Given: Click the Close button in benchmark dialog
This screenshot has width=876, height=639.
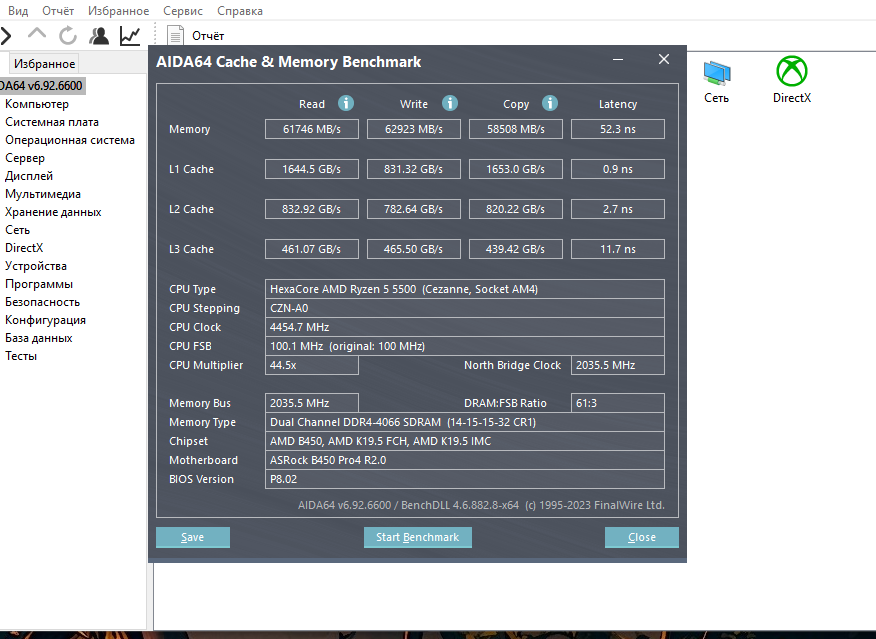Looking at the screenshot, I should [641, 537].
